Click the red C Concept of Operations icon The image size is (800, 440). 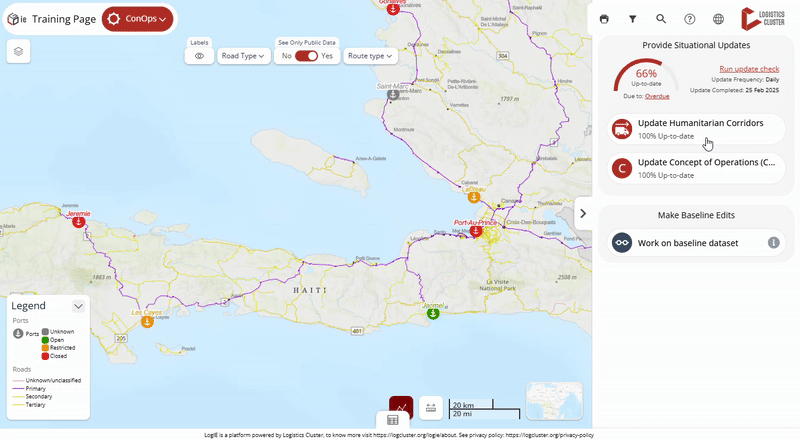coord(622,168)
